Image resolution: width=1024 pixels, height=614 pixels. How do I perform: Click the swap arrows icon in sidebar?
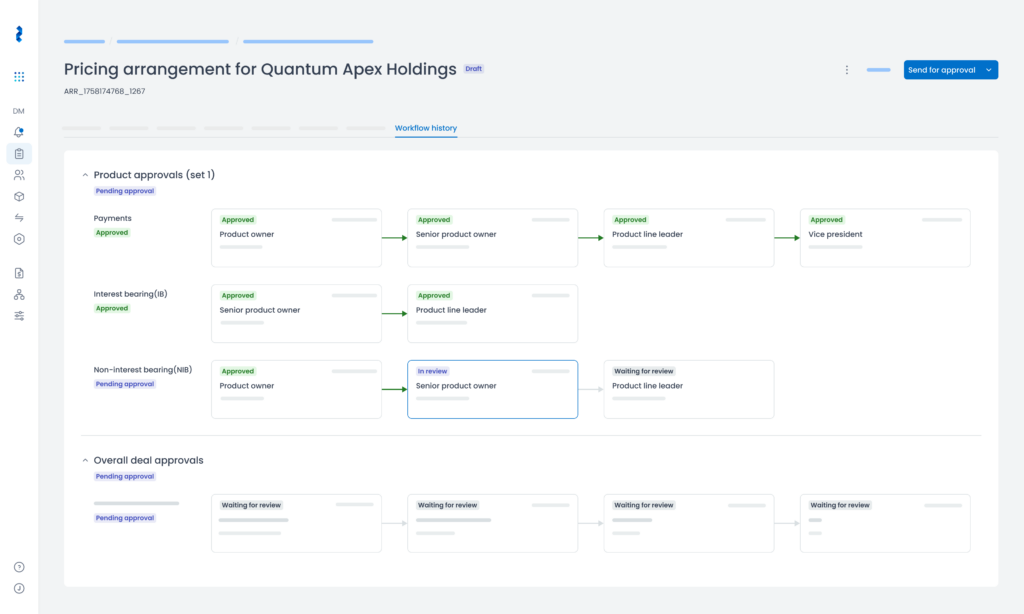pyautogui.click(x=19, y=217)
